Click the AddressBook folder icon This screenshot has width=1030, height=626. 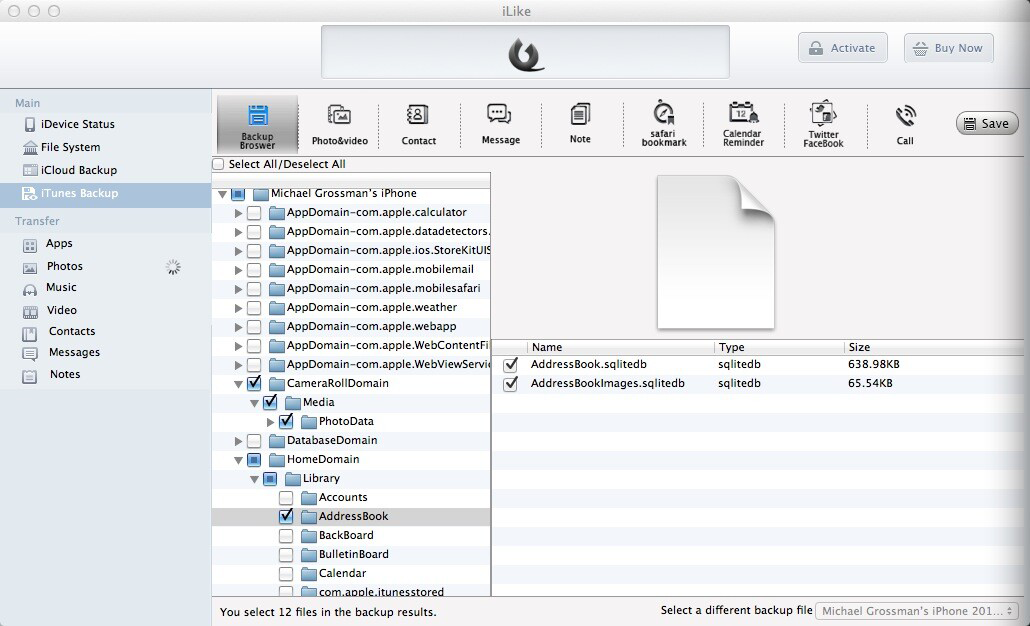click(309, 517)
